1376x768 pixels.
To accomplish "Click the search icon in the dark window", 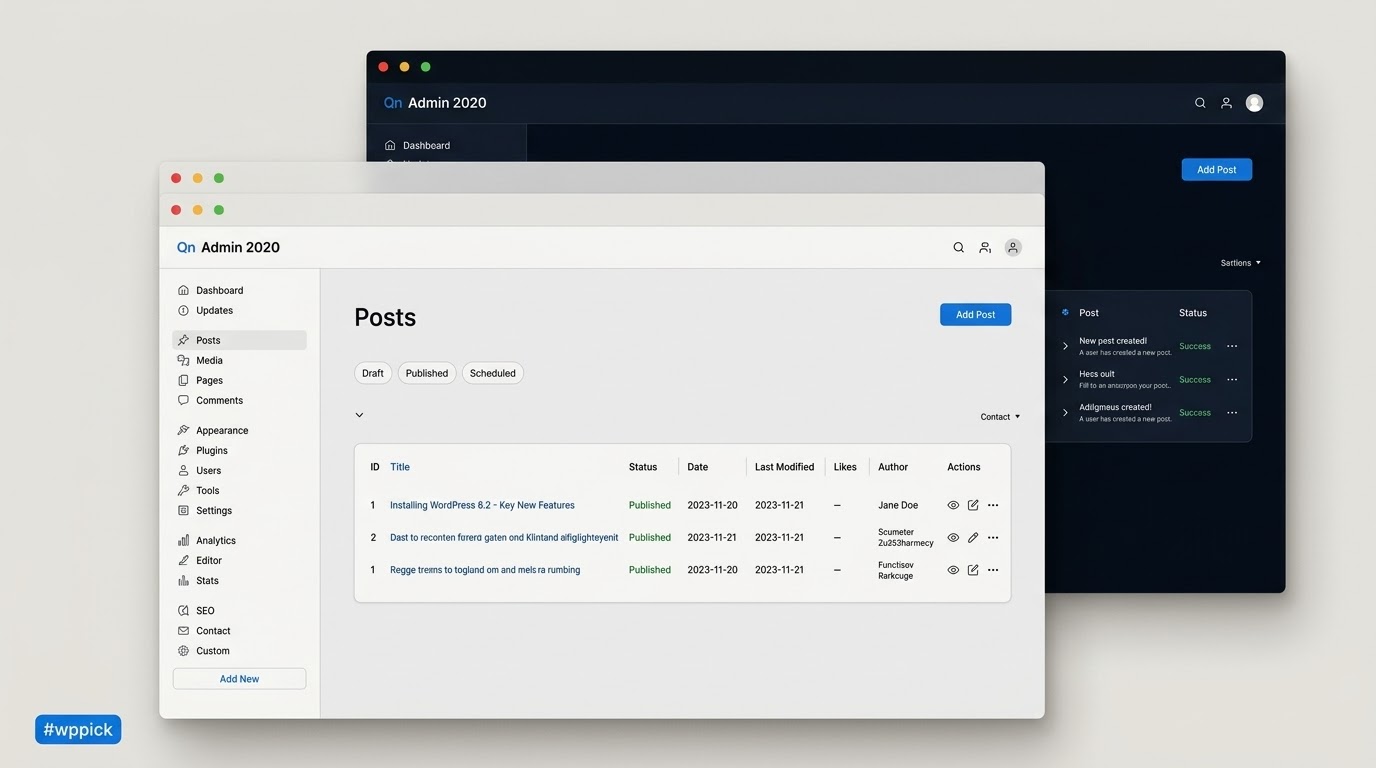I will (1200, 103).
